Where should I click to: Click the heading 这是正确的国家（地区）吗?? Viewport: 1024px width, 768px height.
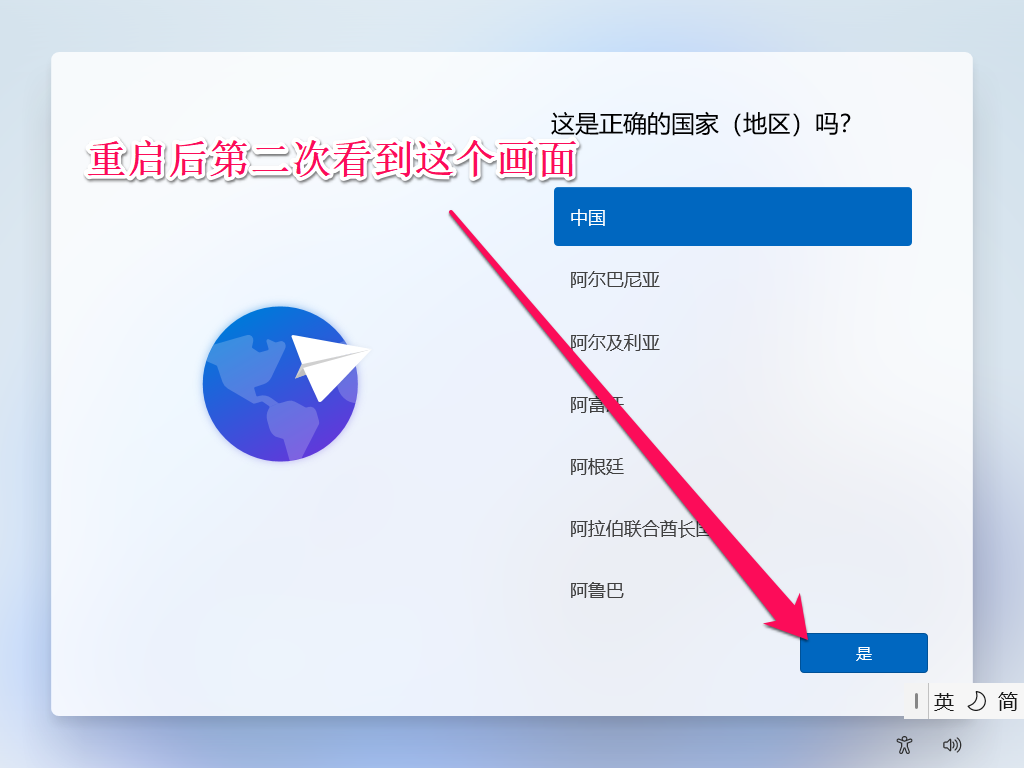tap(700, 124)
